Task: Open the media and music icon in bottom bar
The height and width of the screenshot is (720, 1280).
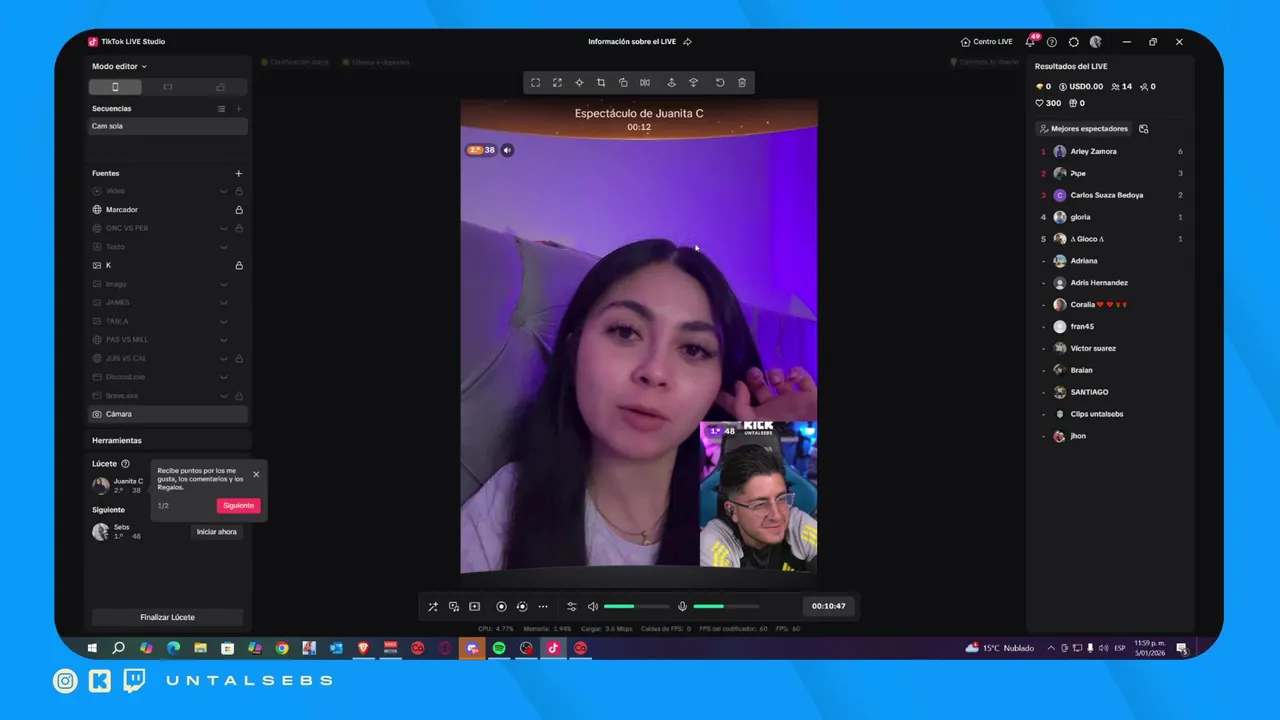Action: (454, 606)
